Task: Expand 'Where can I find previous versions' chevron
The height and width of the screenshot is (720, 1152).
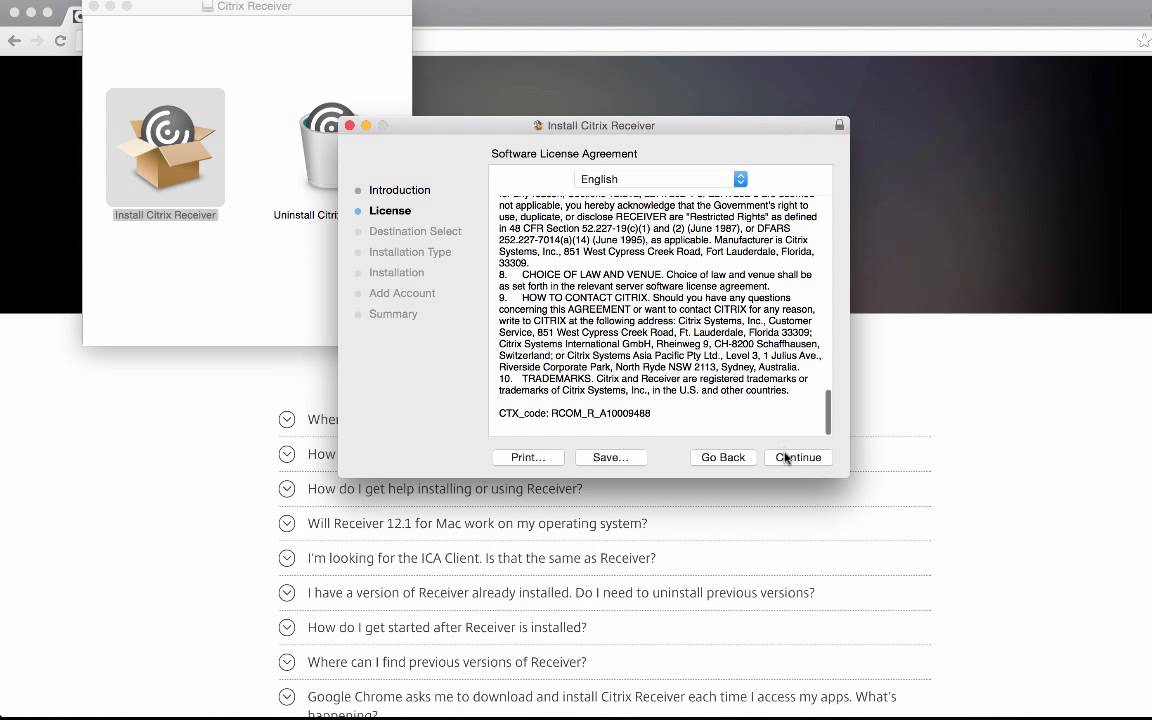Action: click(287, 662)
